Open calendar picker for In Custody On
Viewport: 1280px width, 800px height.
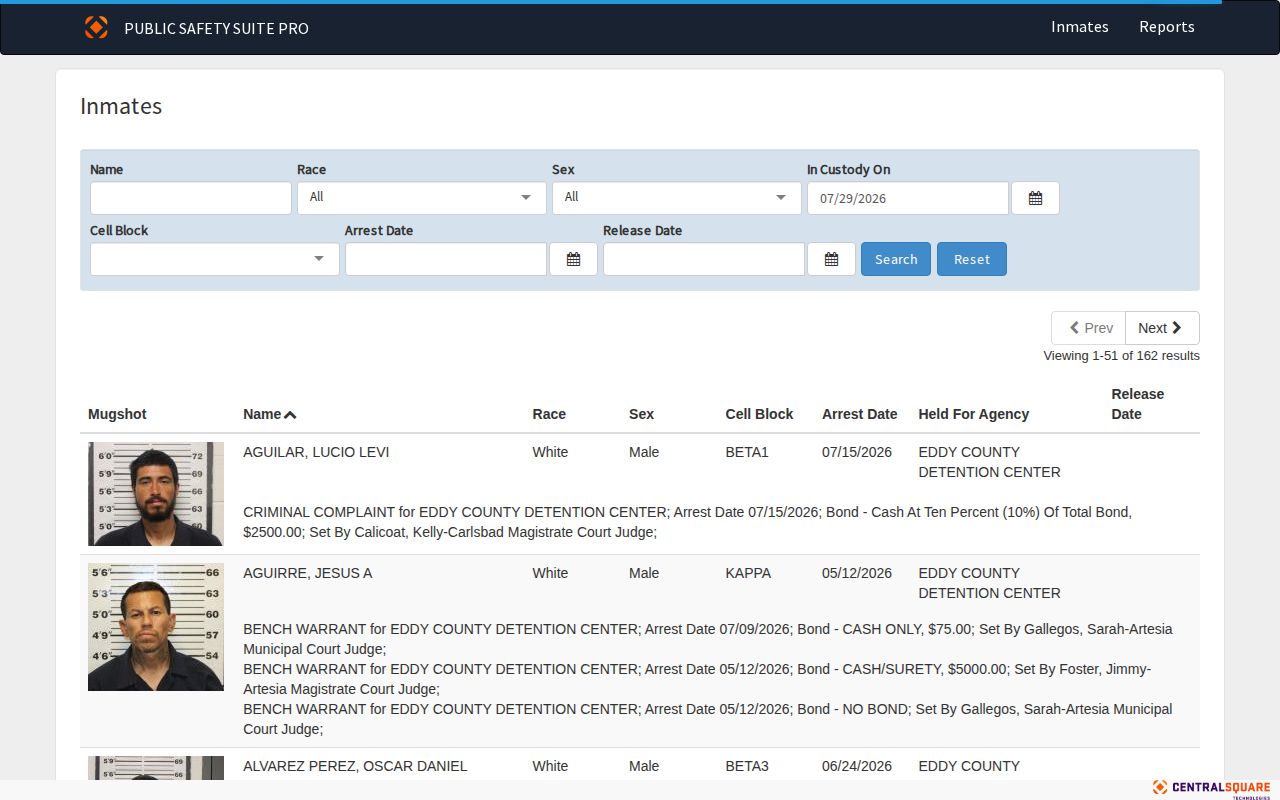[1035, 198]
